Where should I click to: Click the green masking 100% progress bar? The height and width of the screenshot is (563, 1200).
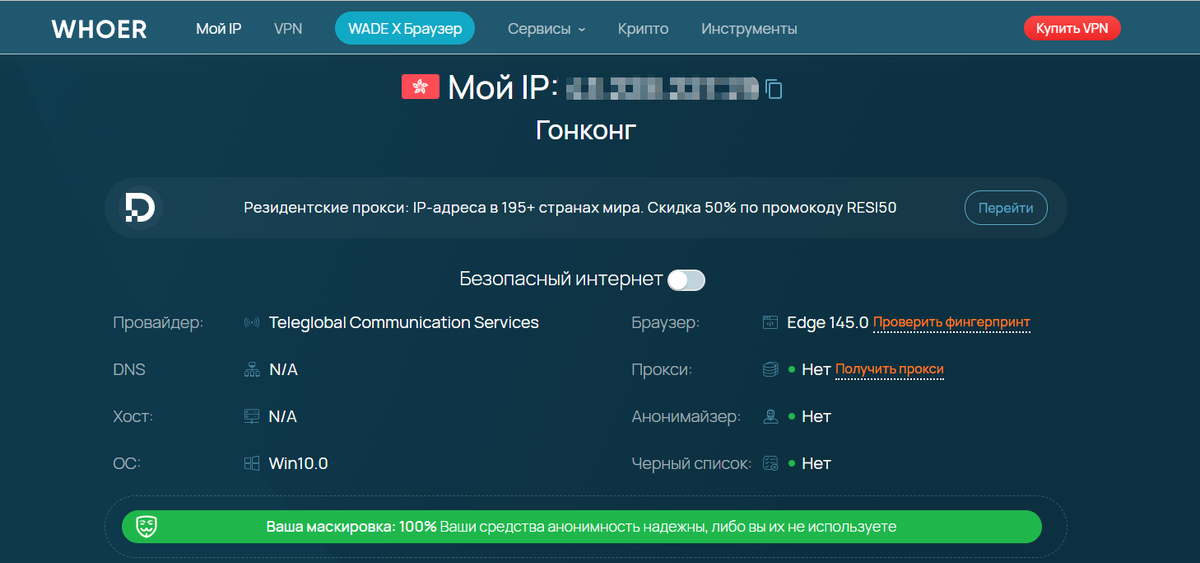(581, 526)
